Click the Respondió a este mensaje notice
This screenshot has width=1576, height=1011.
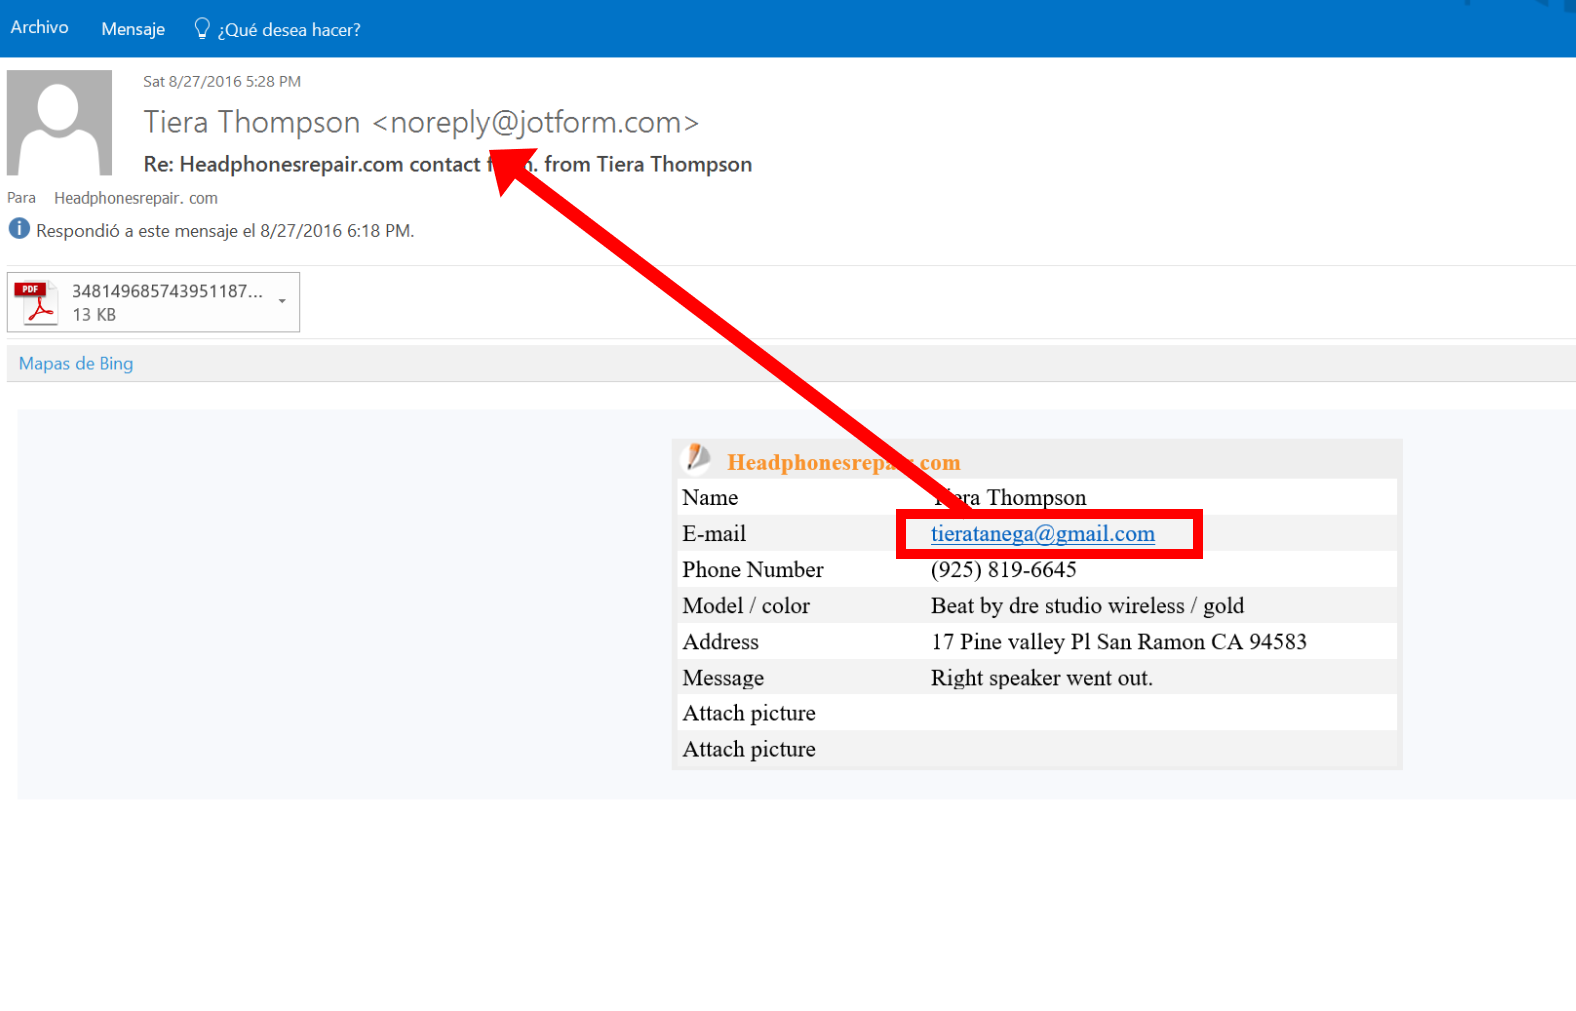pos(225,231)
